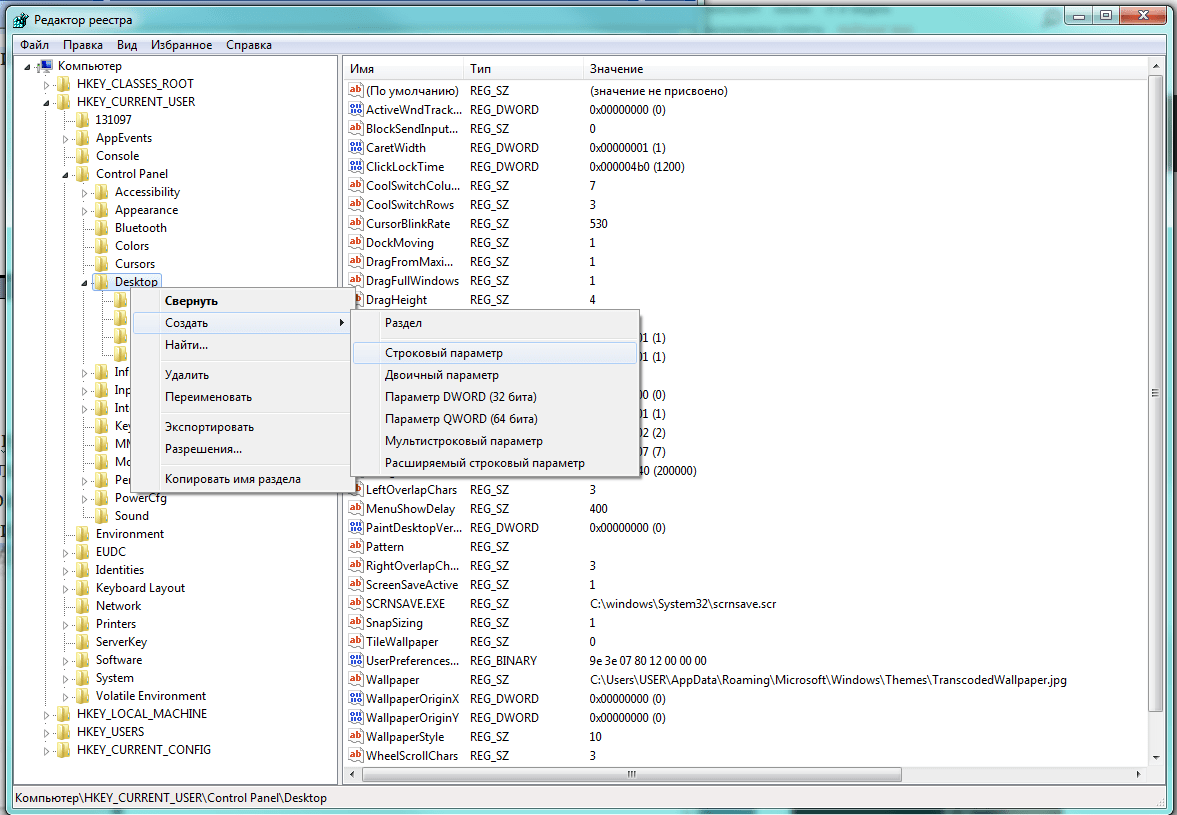Expand the HKEY_USERS tree node
The image size is (1177, 815).
(x=46, y=732)
